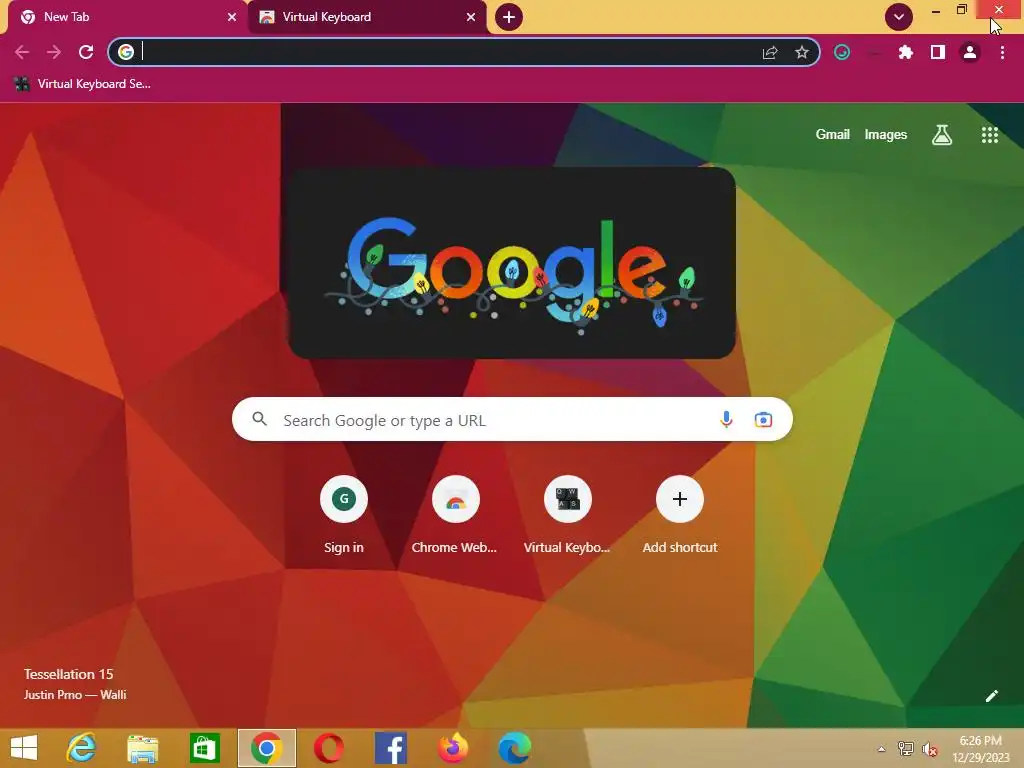
Task: Click the Google holiday lights doodle
Action: click(512, 263)
